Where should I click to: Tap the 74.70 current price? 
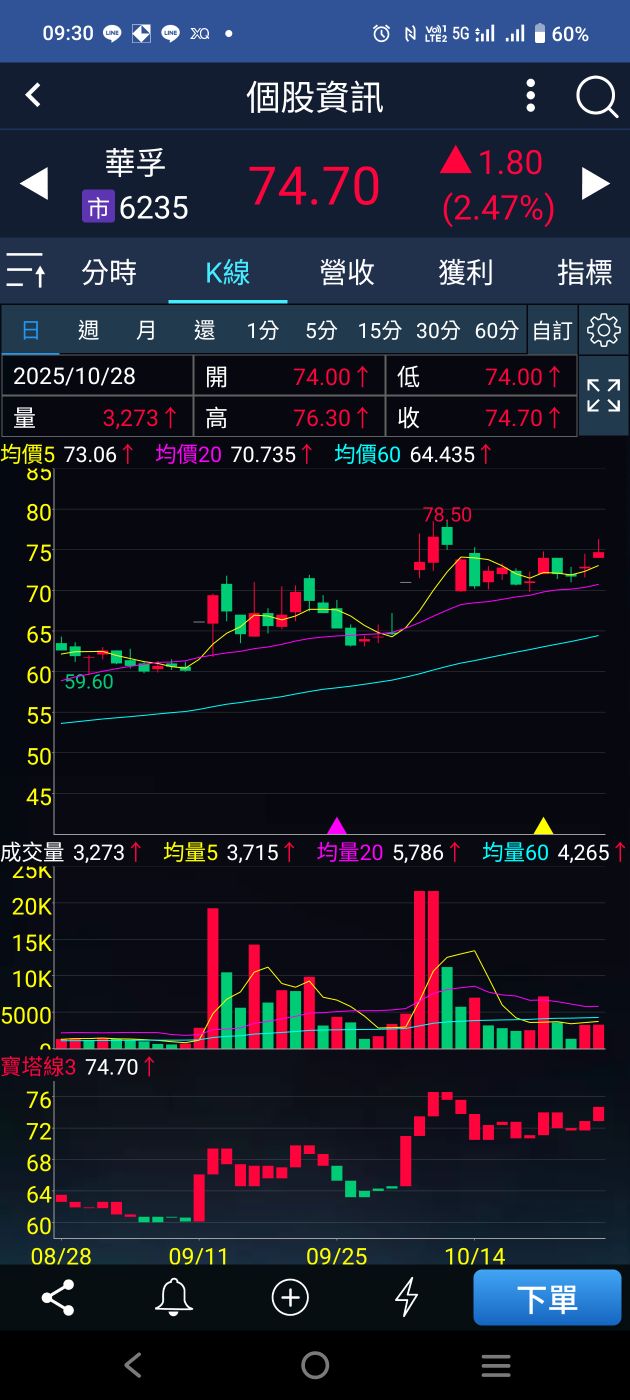(314, 186)
